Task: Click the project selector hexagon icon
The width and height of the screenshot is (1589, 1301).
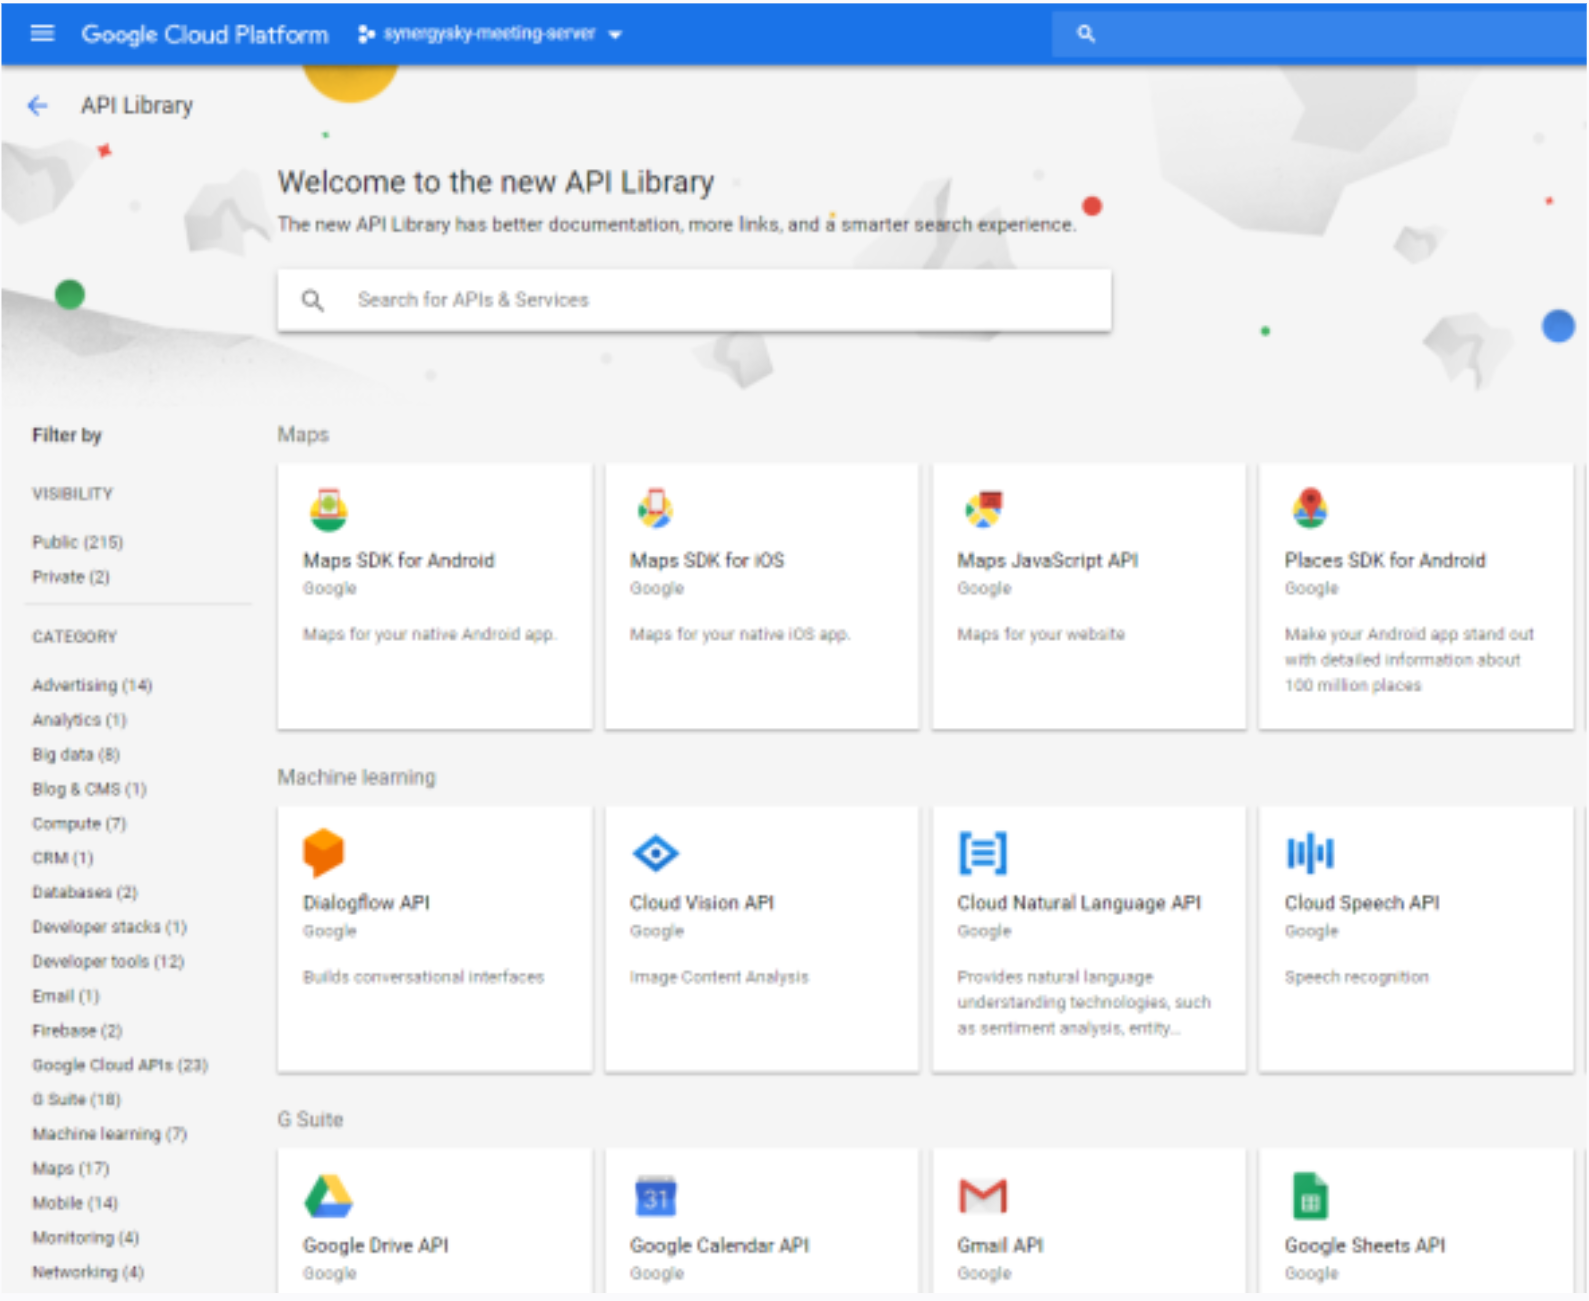Action: [x=366, y=34]
